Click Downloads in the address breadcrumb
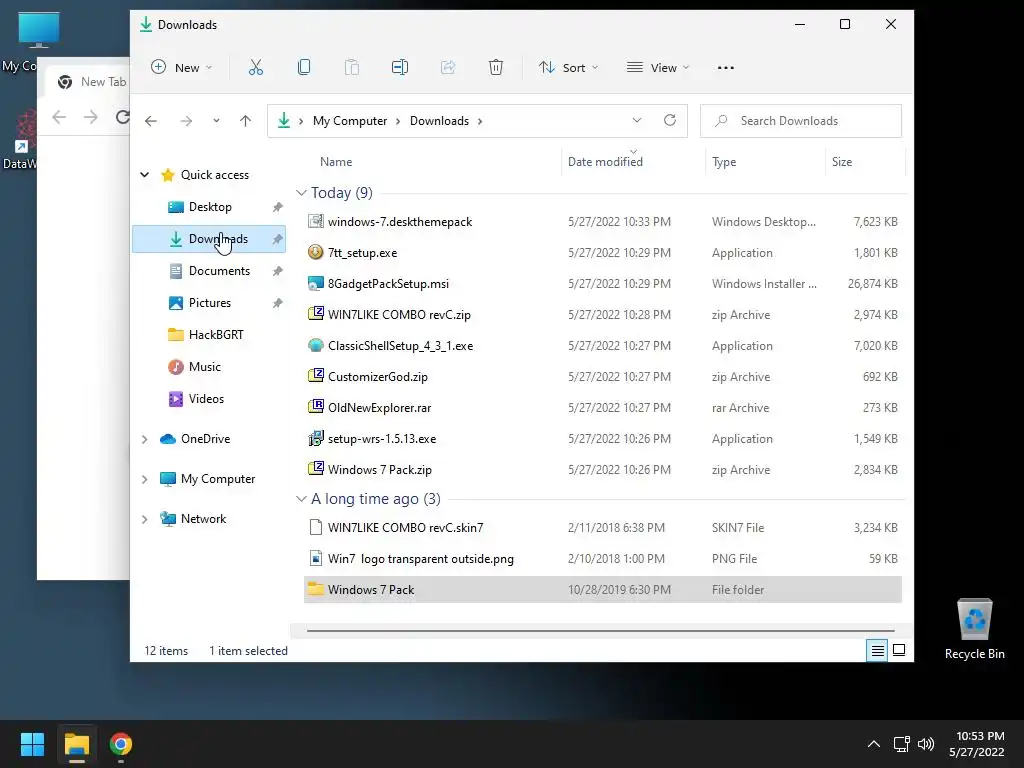This screenshot has height=768, width=1024. [x=440, y=121]
